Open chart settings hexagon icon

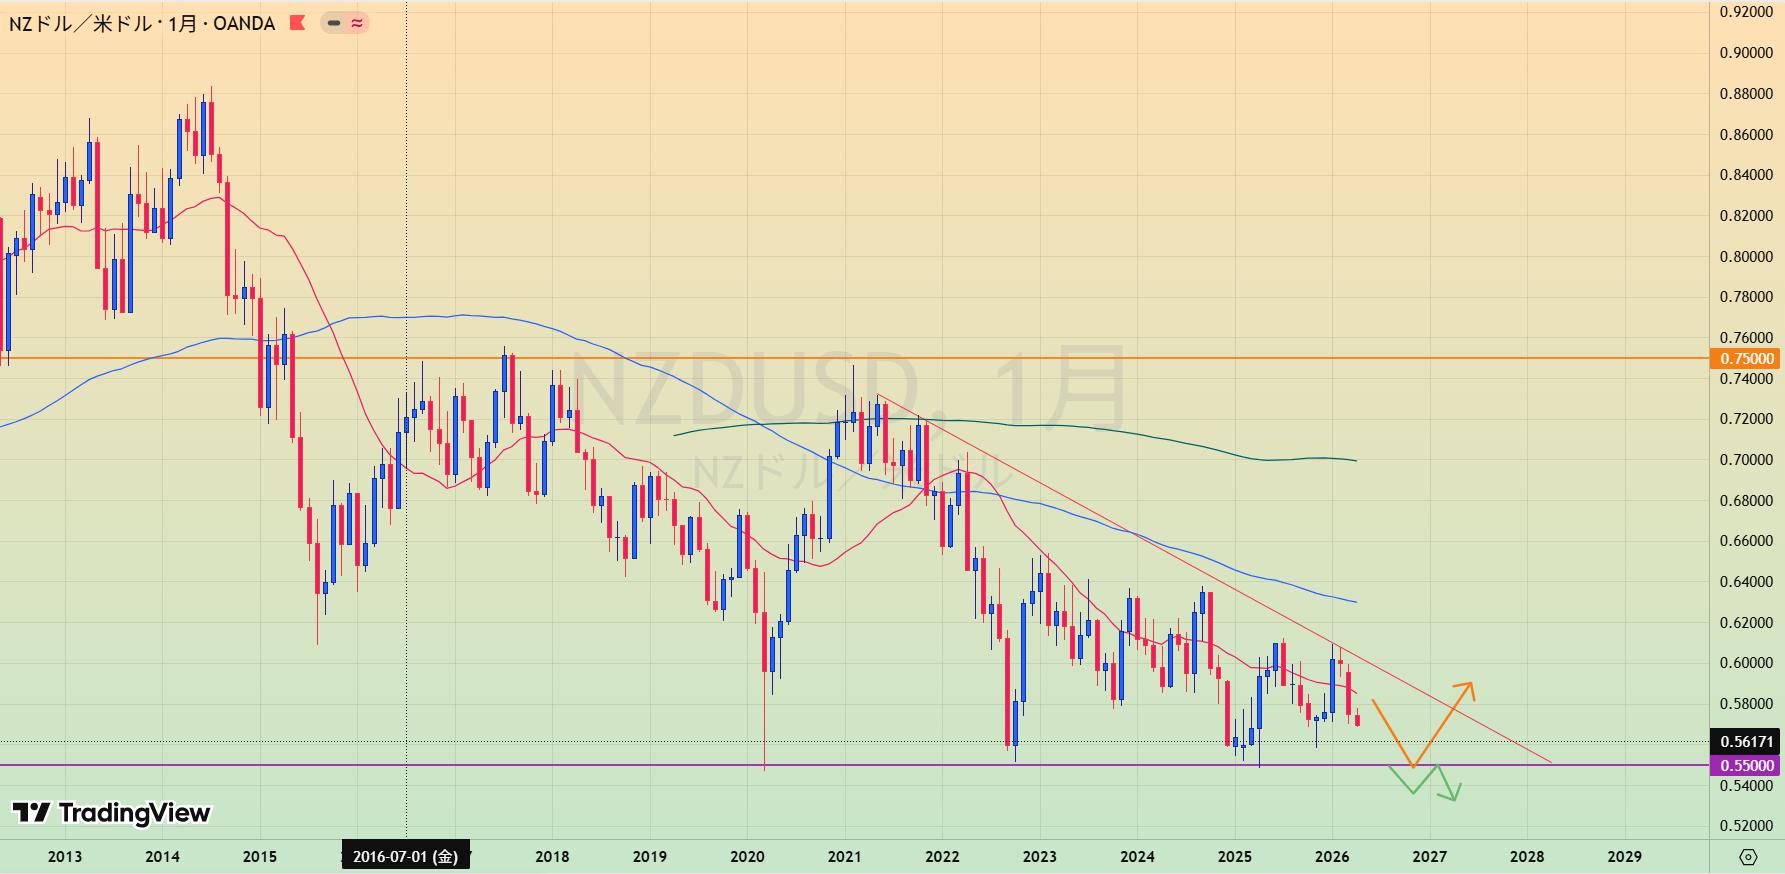pos(1748,857)
